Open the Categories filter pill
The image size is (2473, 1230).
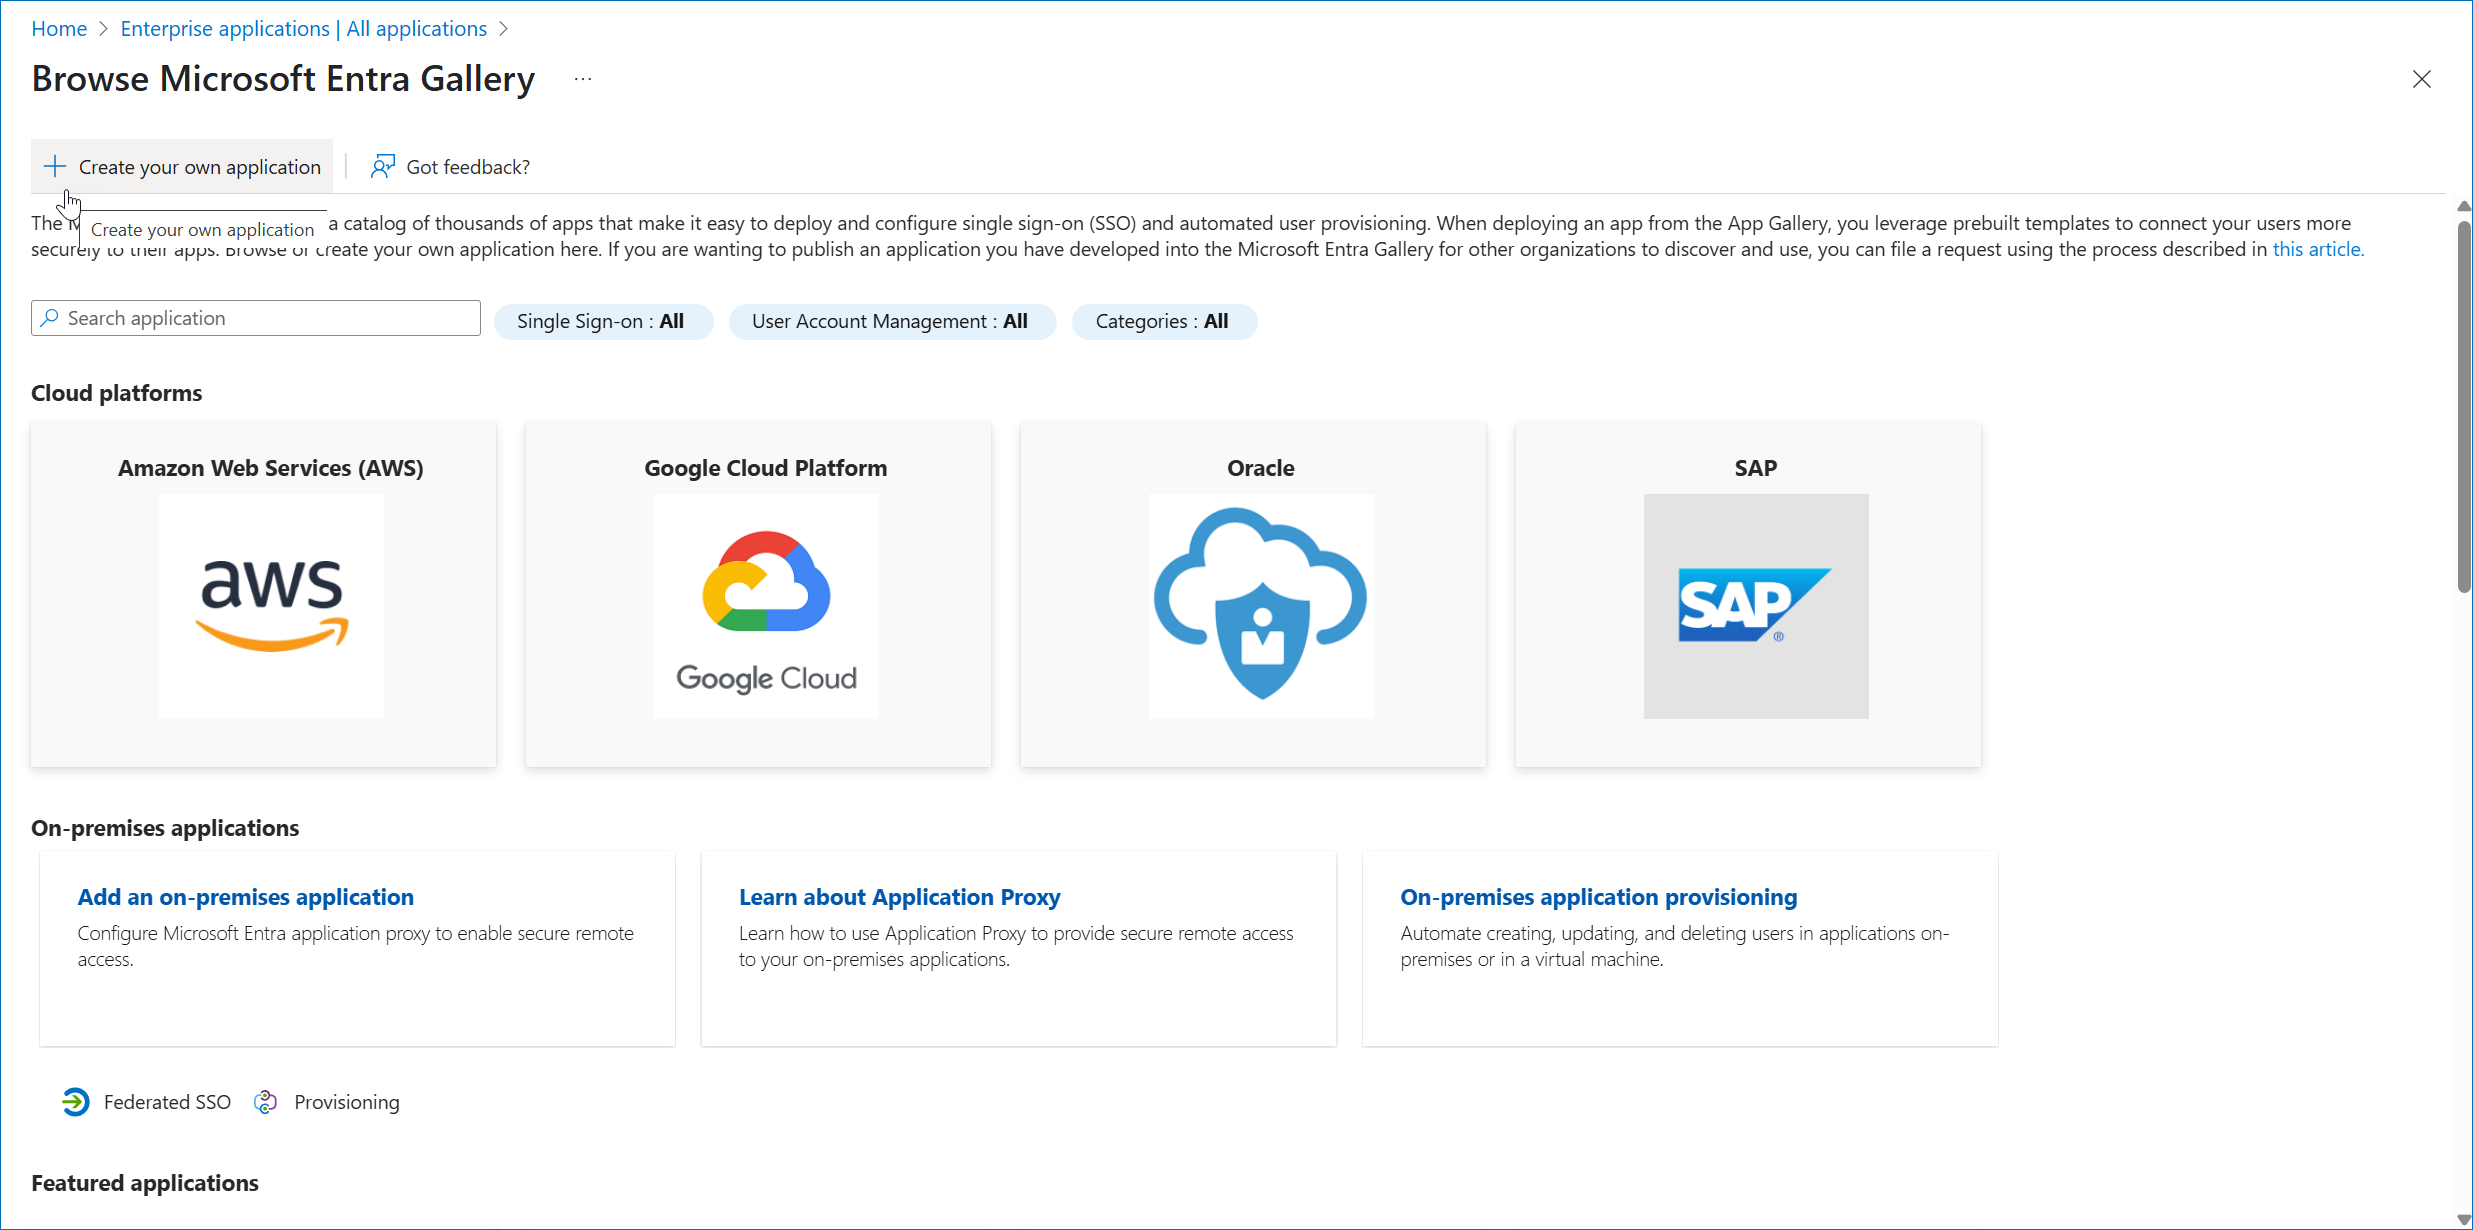(x=1163, y=321)
